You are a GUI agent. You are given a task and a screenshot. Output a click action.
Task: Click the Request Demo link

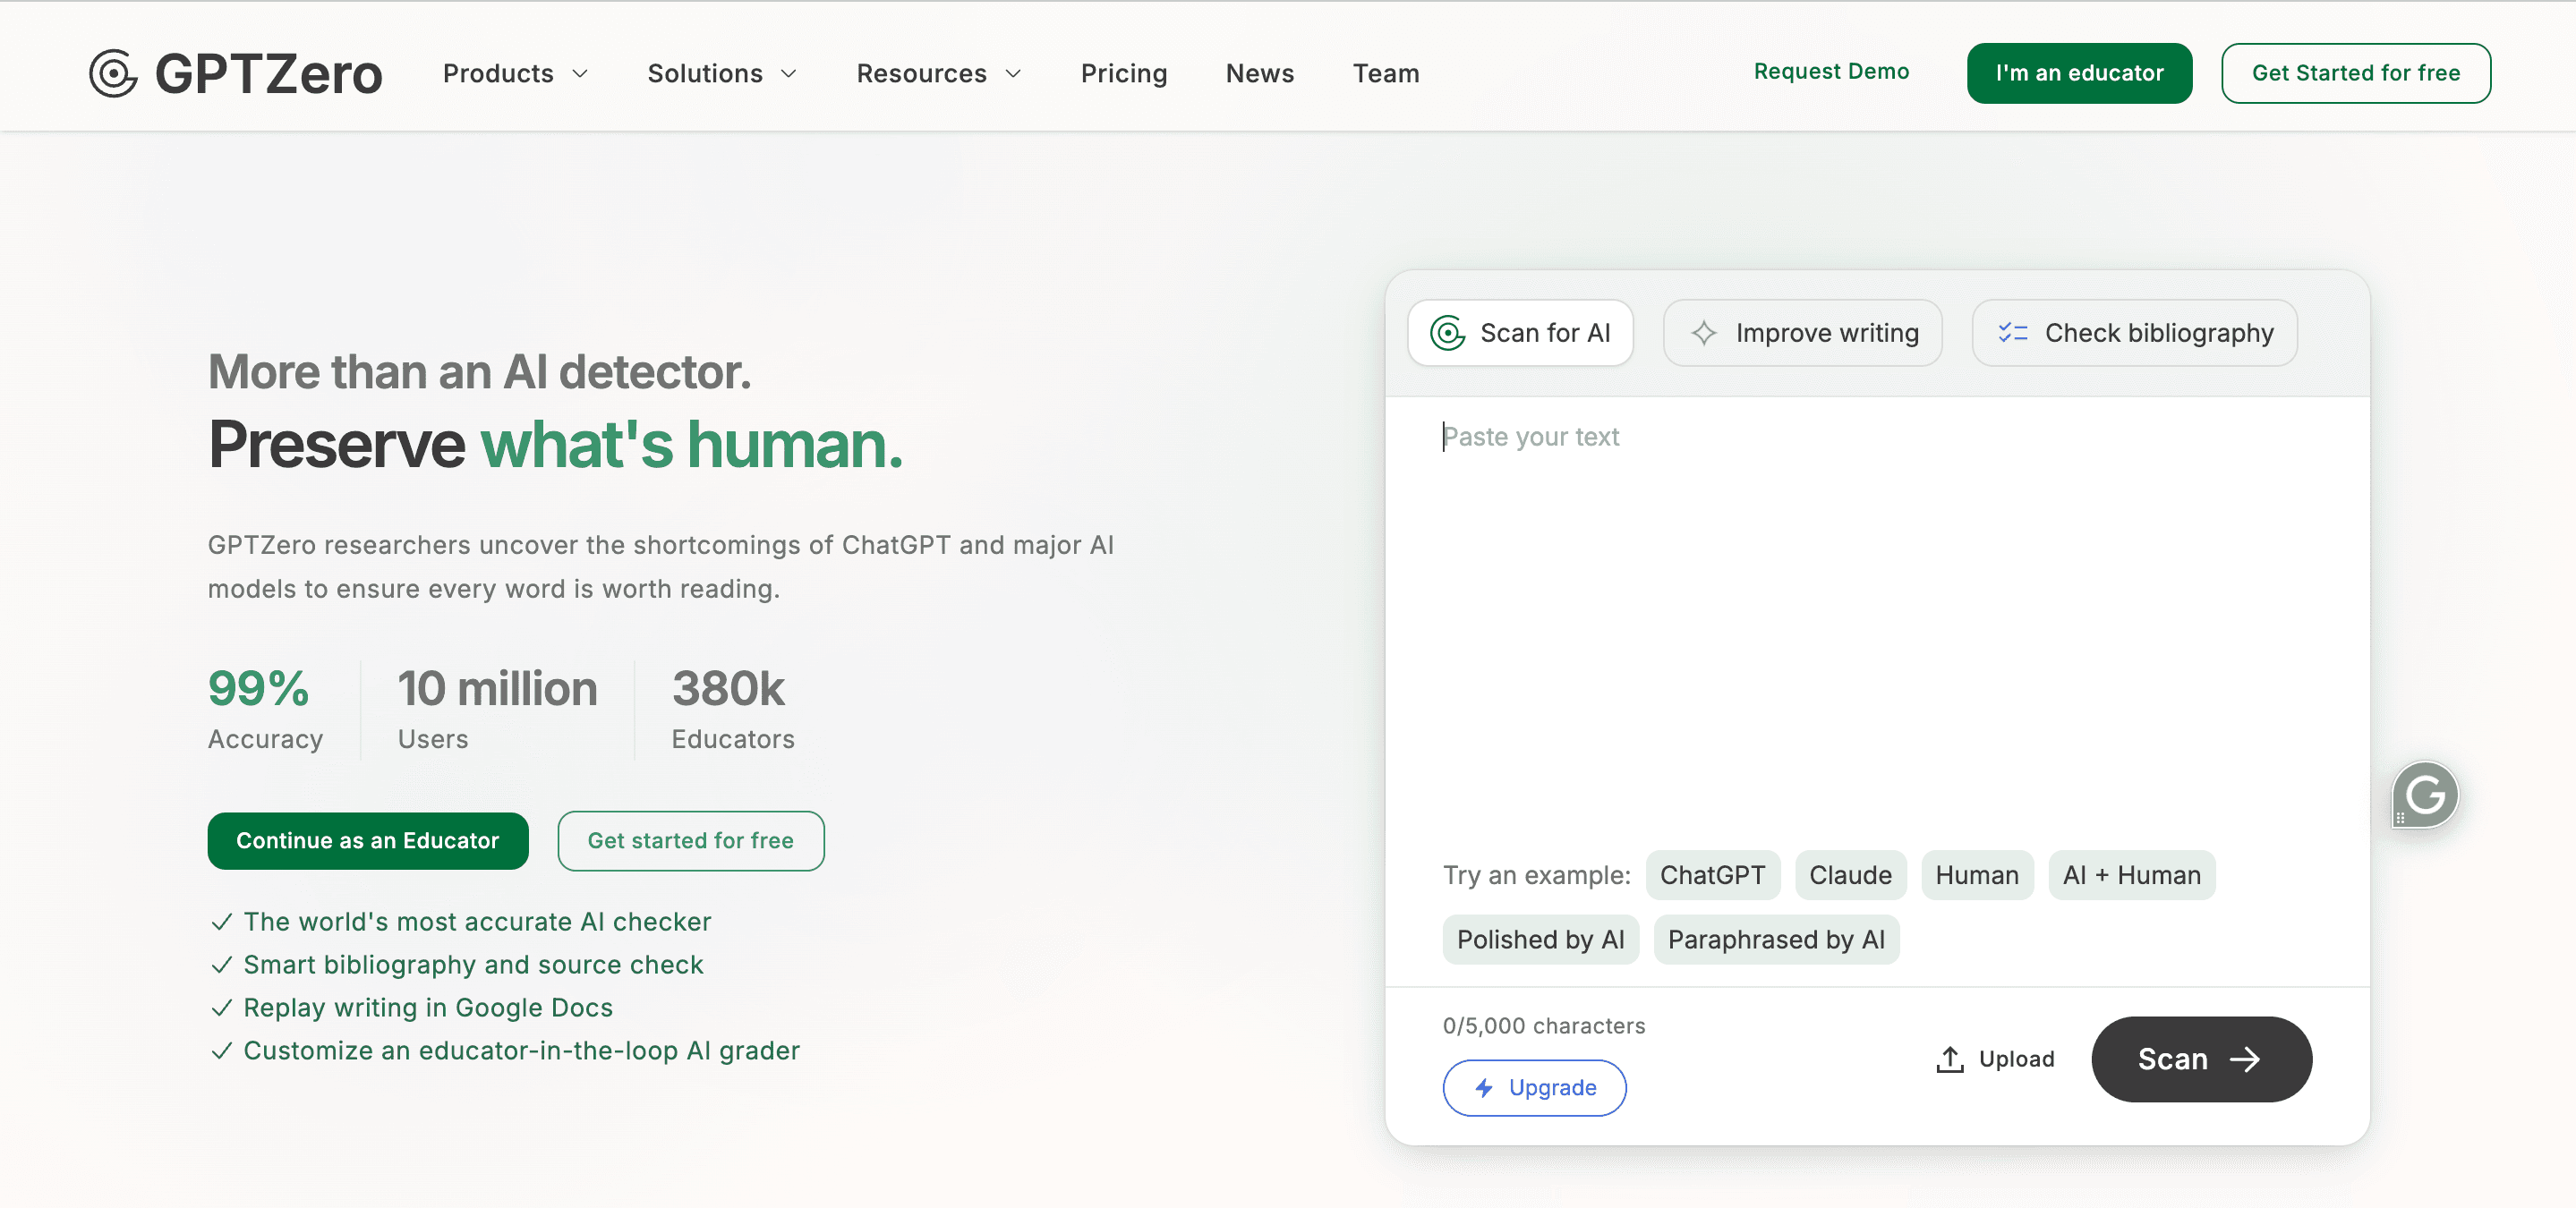tap(1831, 71)
